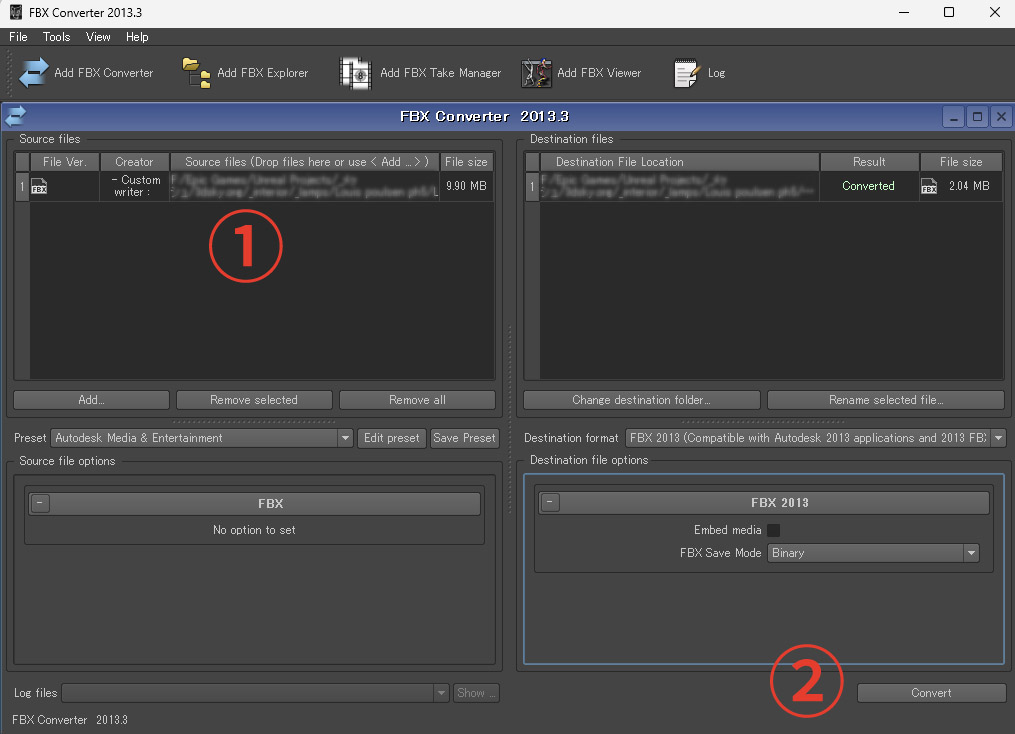Click the FBX icon beside 2.04 MB
Screen dimensions: 1015x734
point(929,186)
